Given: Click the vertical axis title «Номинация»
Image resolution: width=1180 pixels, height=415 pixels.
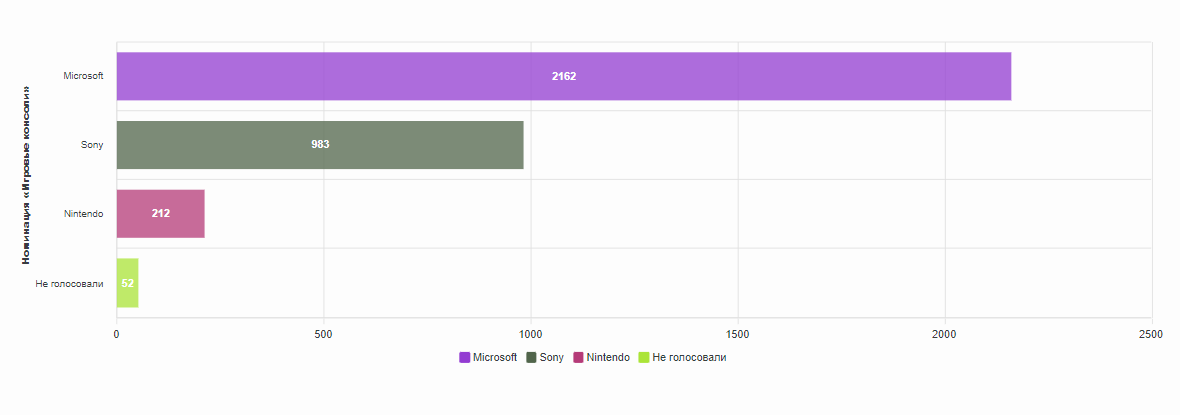Looking at the screenshot, I should pos(27,176).
